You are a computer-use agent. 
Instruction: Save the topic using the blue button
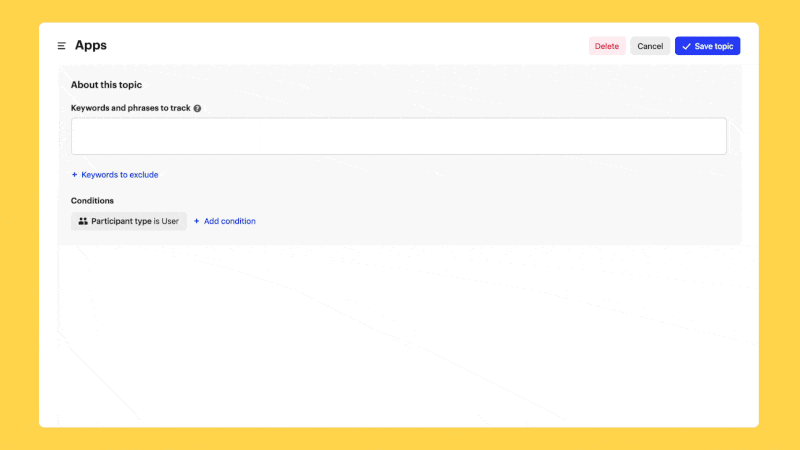(x=707, y=46)
